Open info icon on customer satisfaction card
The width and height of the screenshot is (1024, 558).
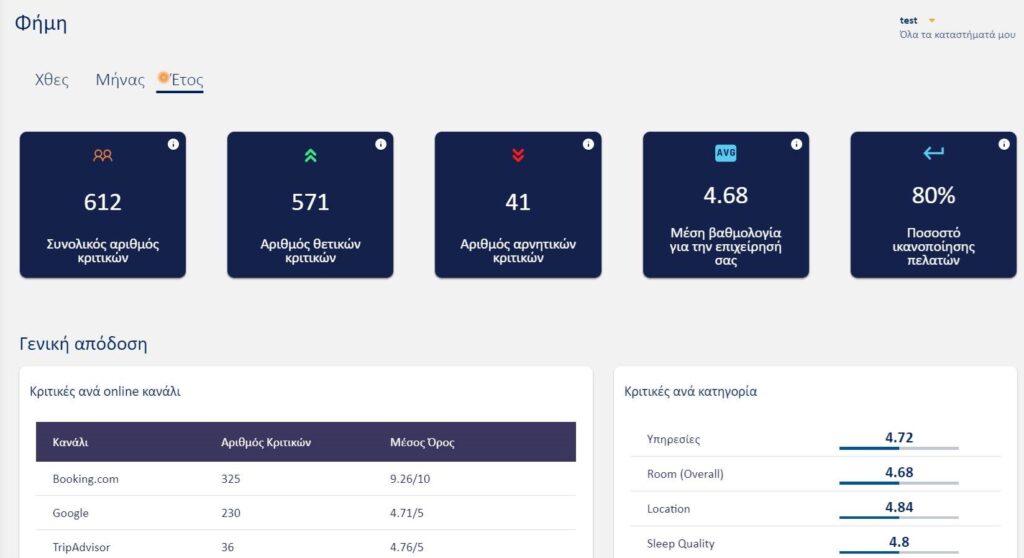click(x=1004, y=144)
